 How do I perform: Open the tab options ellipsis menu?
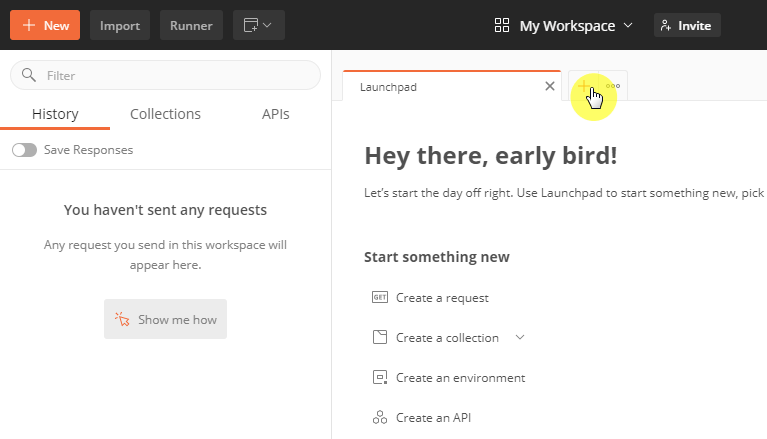click(x=613, y=86)
